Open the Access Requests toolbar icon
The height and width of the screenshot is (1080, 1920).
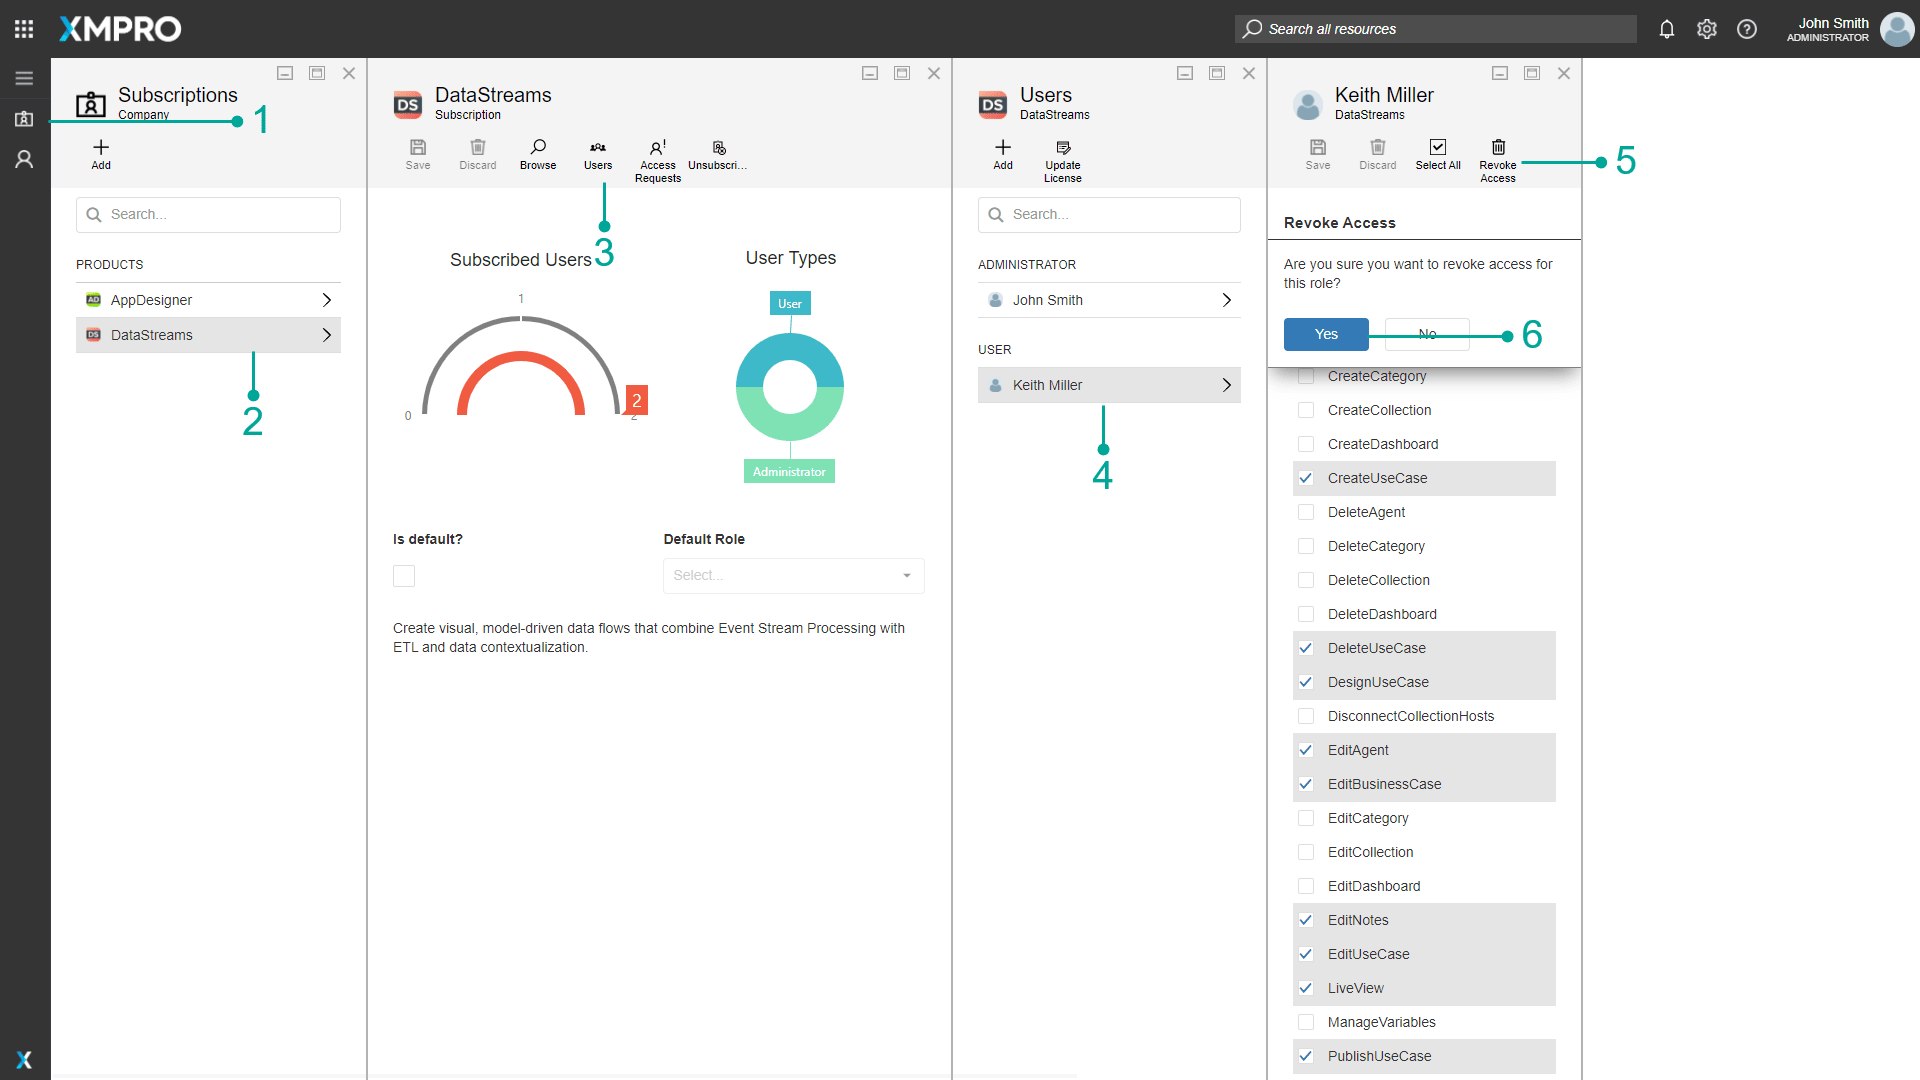pos(657,148)
